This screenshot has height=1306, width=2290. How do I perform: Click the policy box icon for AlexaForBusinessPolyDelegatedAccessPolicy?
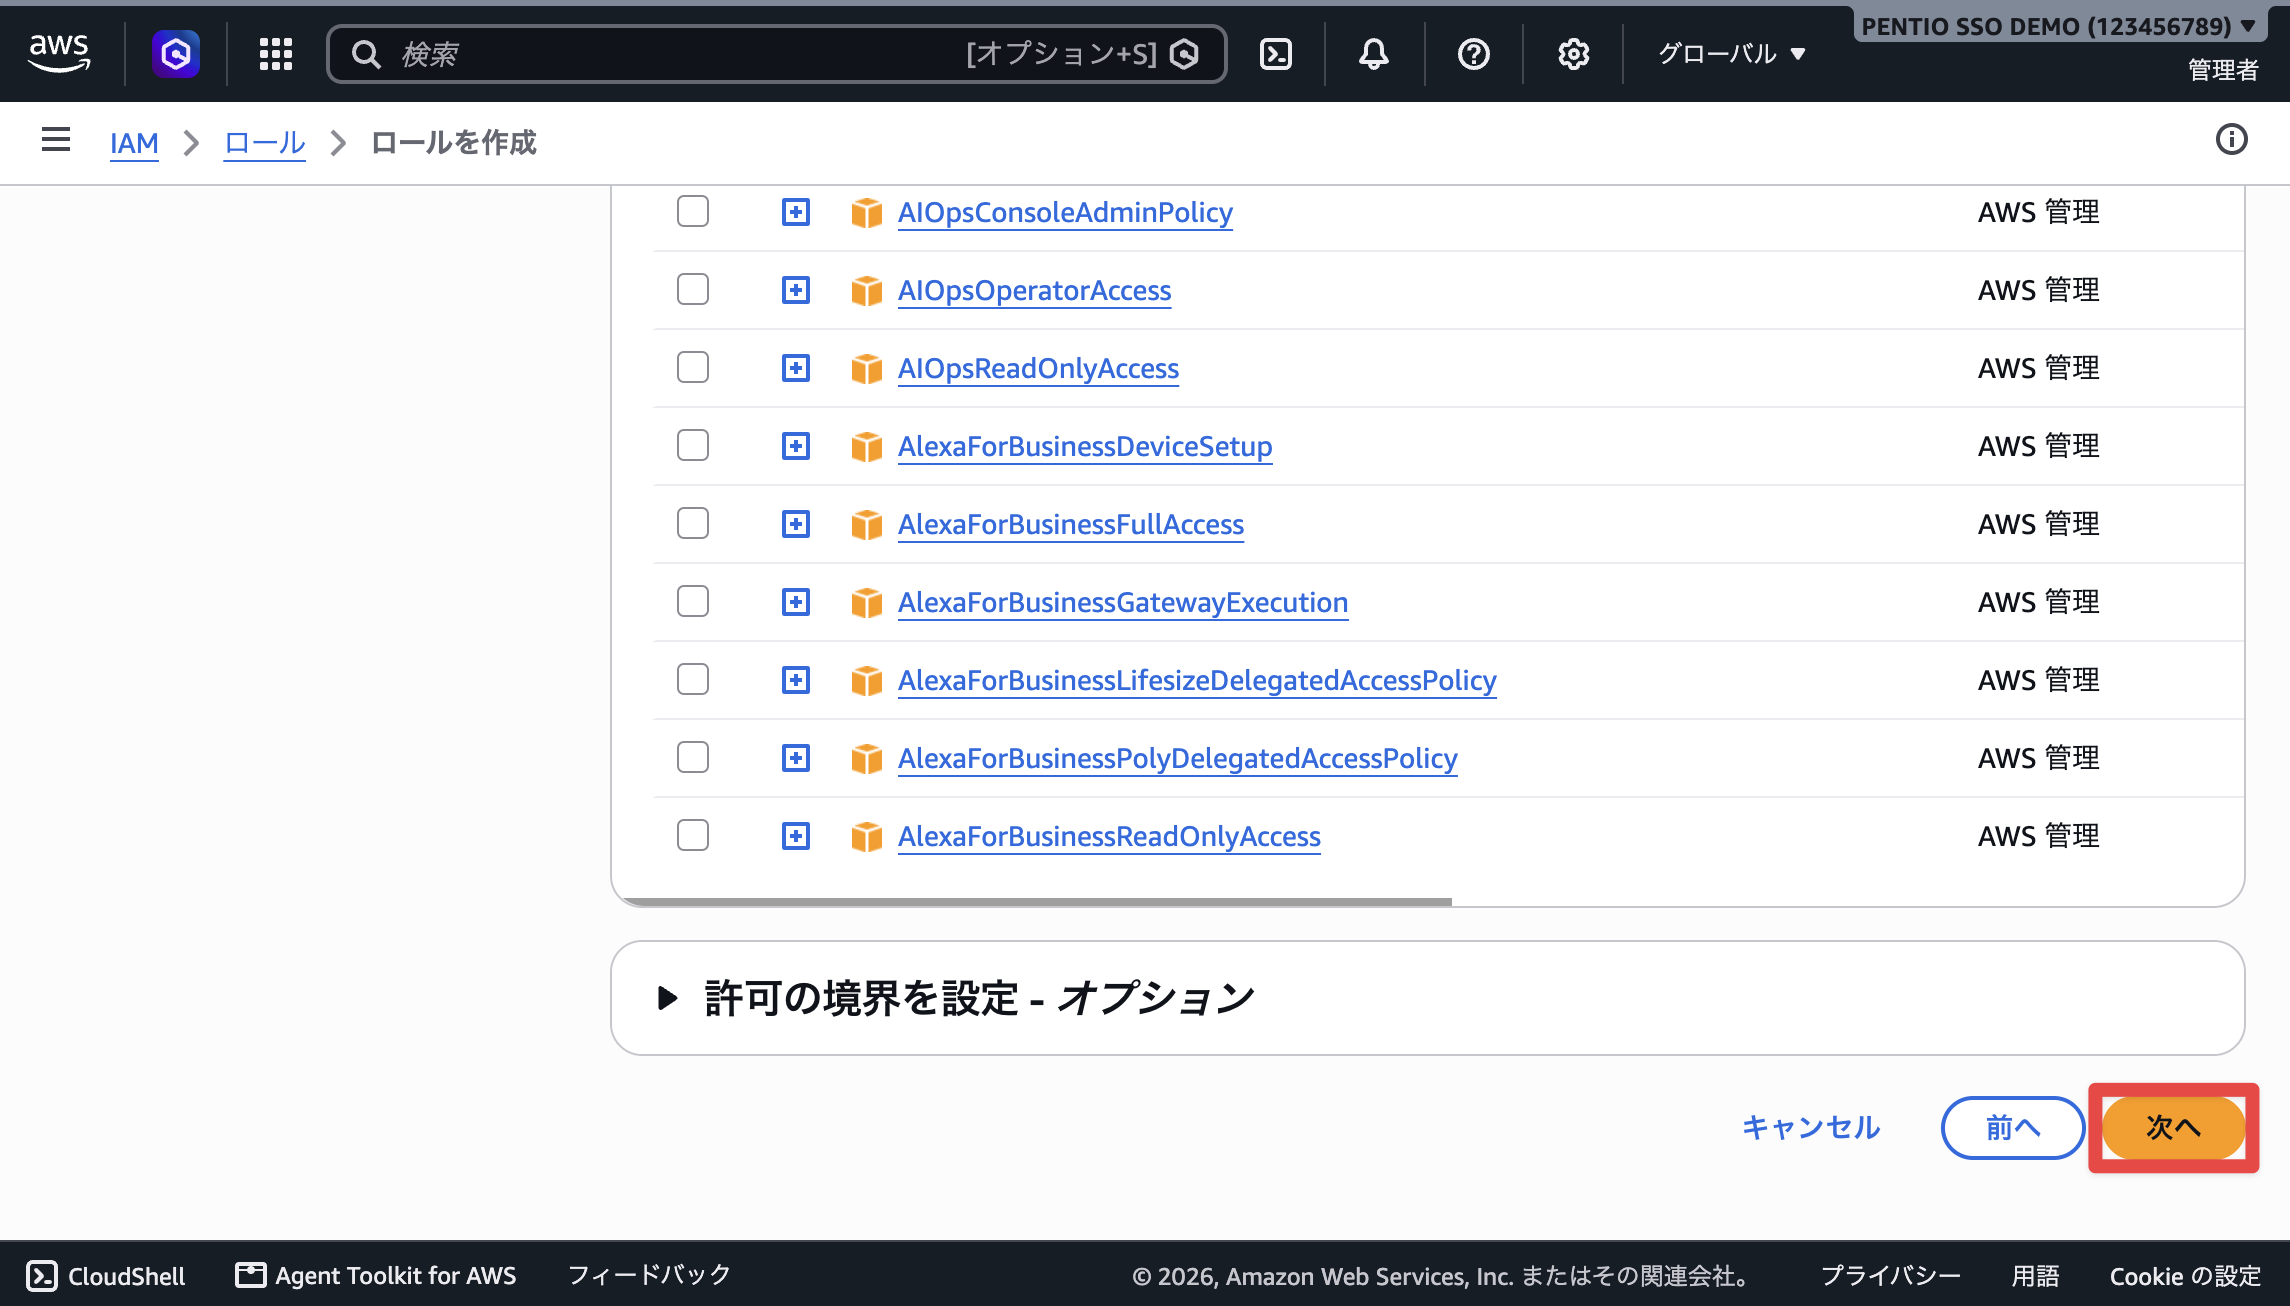866,758
